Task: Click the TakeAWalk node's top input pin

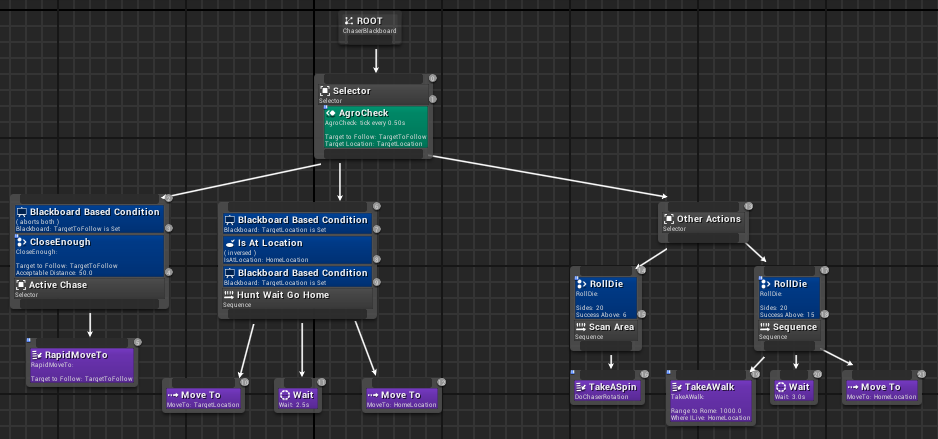Action: click(711, 374)
